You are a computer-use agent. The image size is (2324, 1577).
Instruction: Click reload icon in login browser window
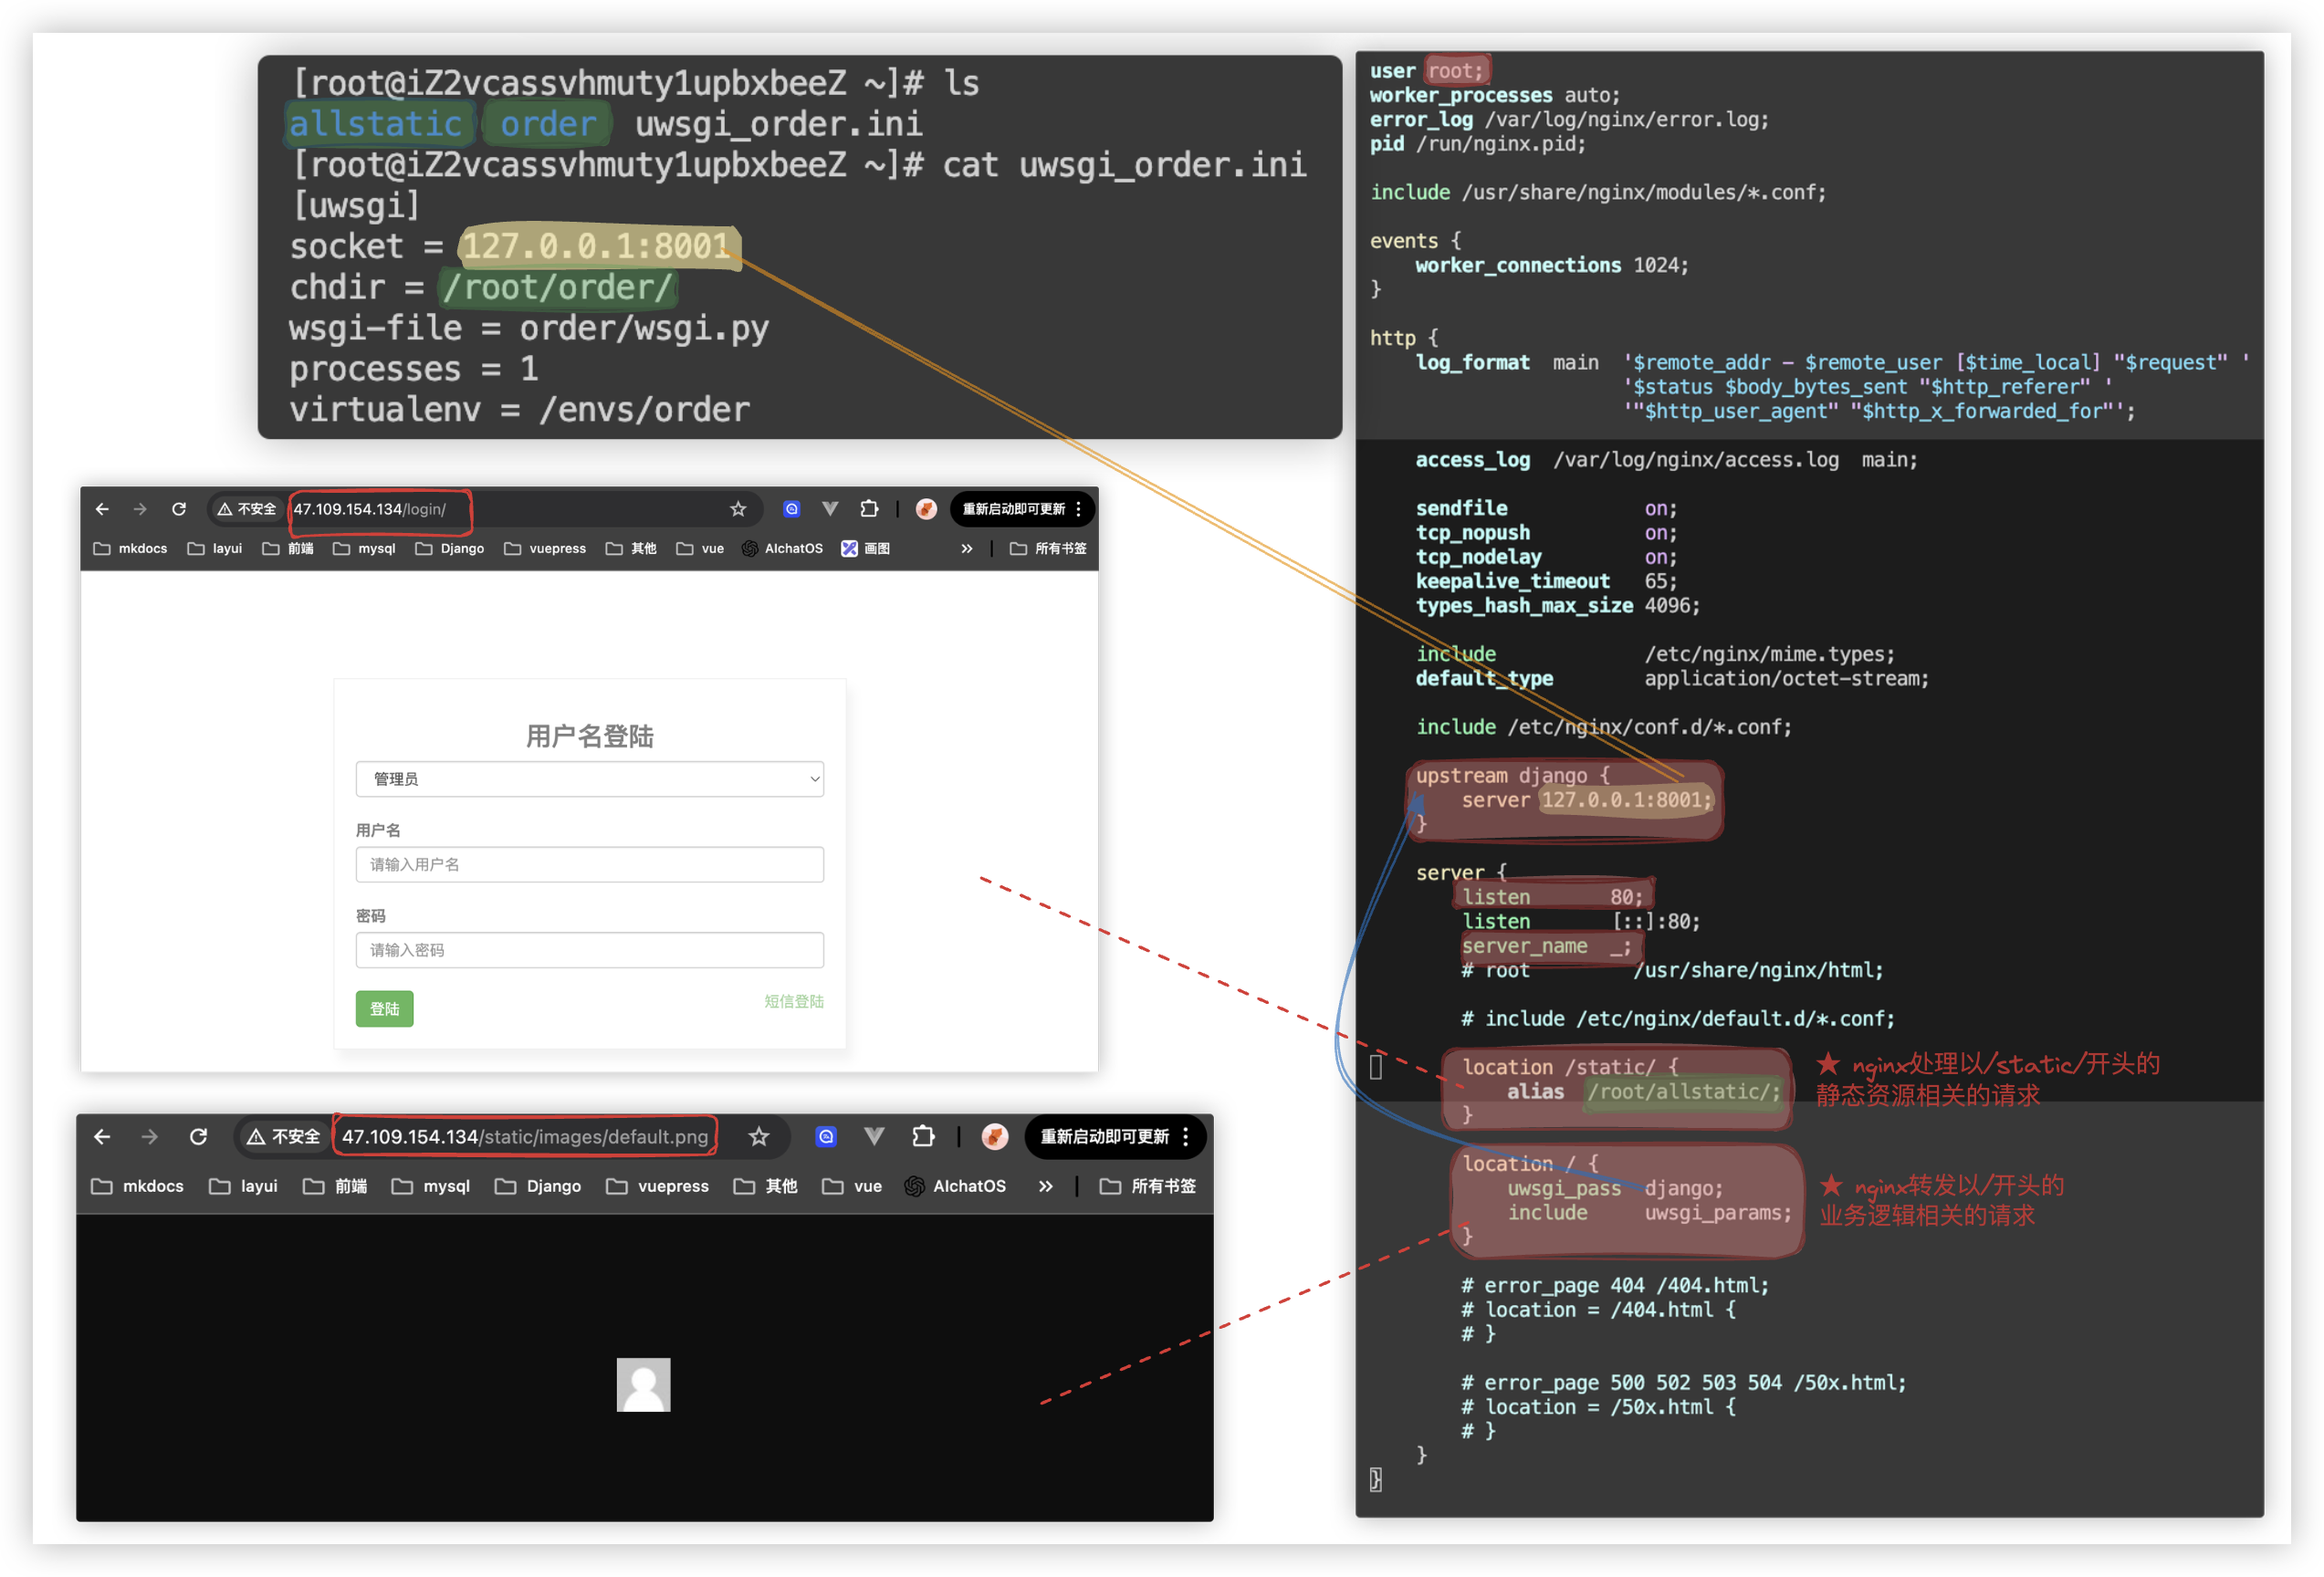point(179,509)
